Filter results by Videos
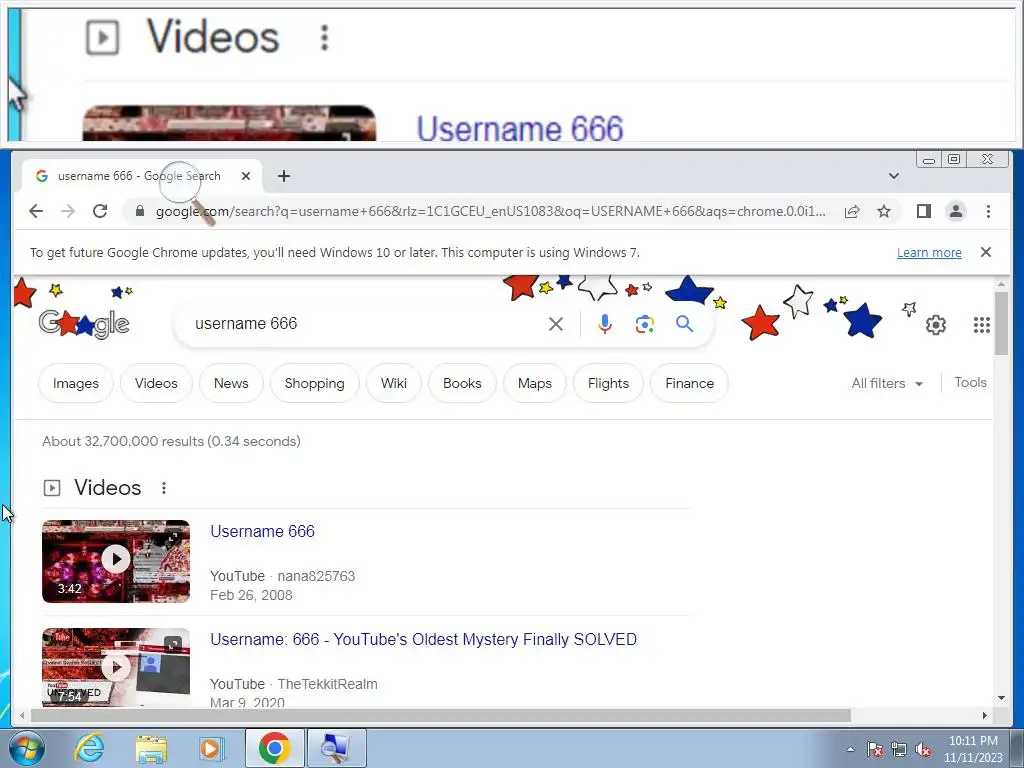 tap(156, 383)
